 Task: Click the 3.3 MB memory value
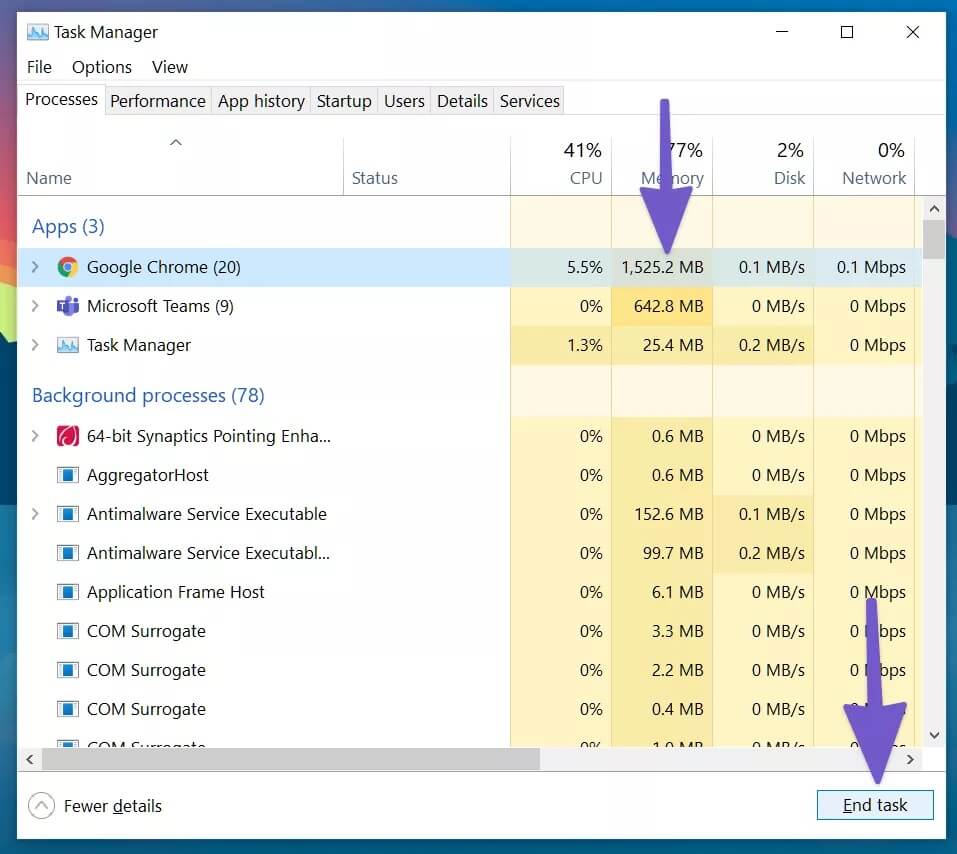tap(677, 631)
